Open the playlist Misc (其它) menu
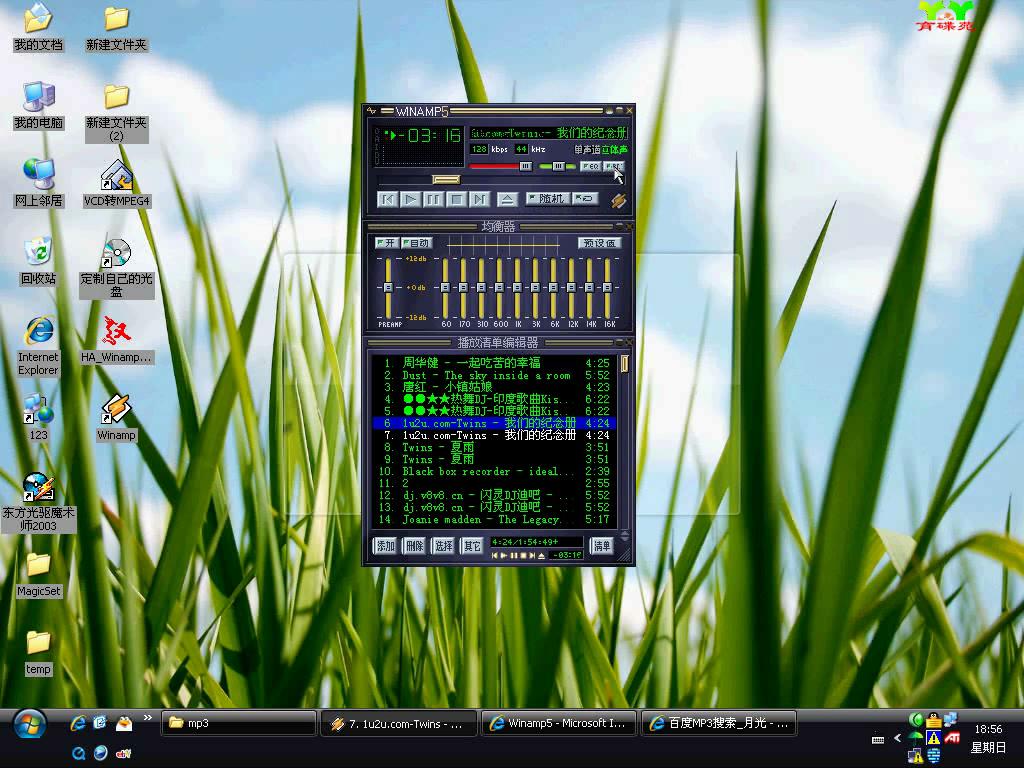 click(x=472, y=546)
